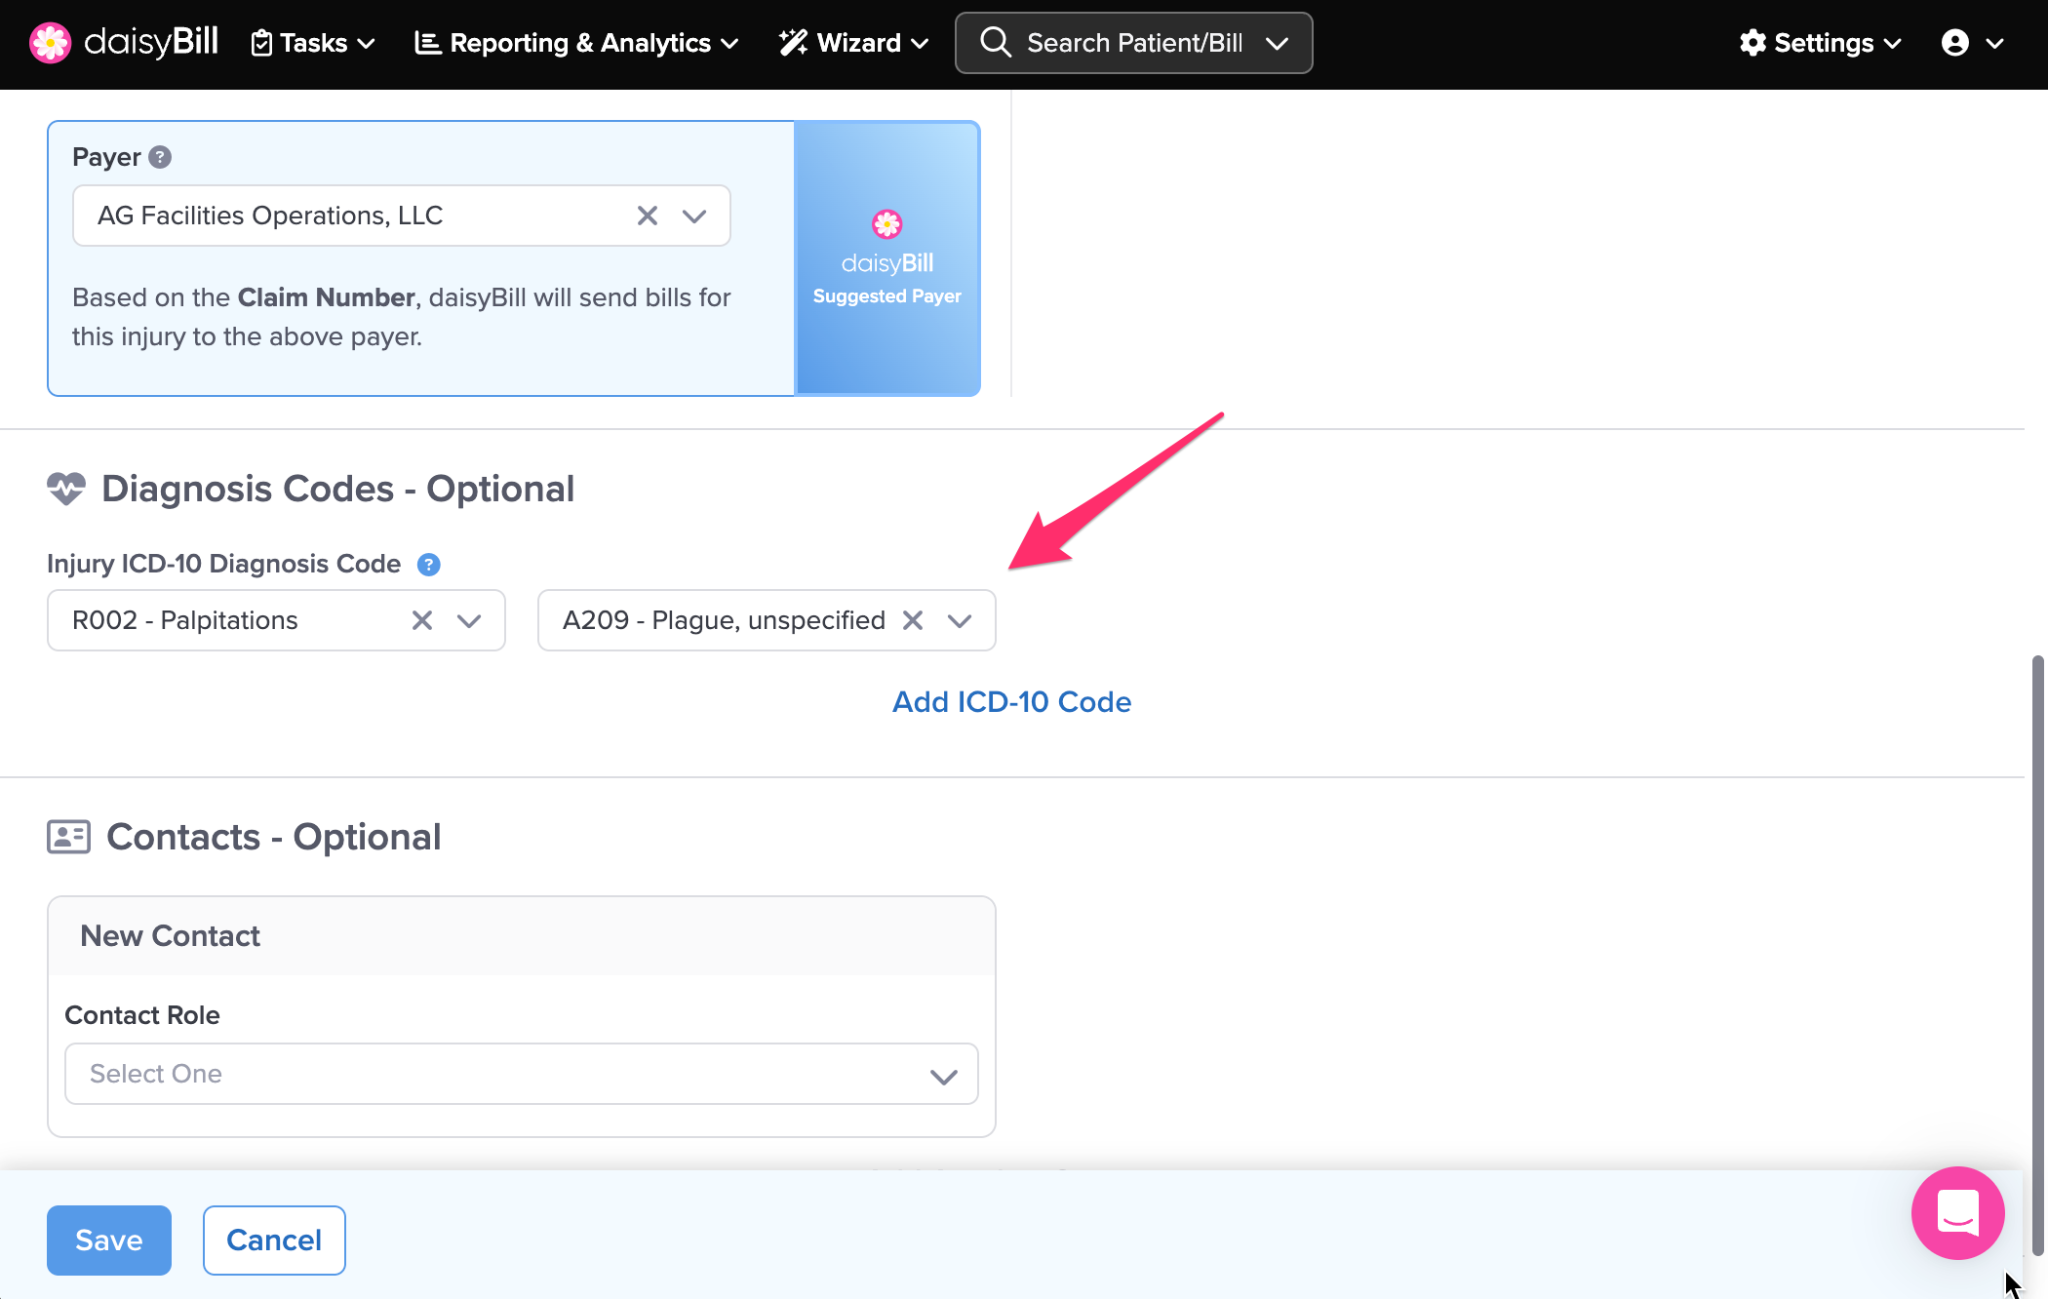Click the ICD-10 Diagnosis Code help icon
Screen dimensions: 2048x1299
pyautogui.click(x=428, y=564)
